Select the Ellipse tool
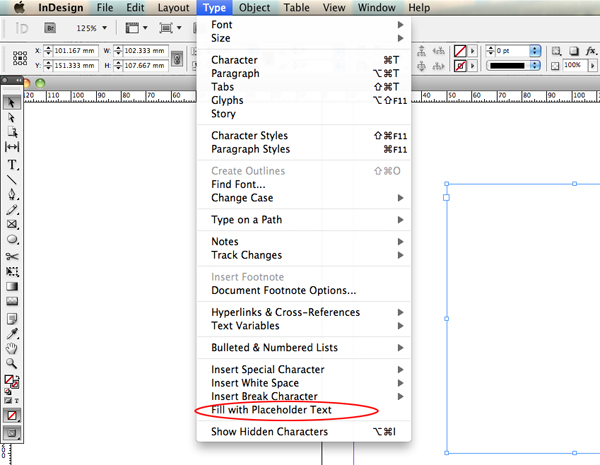Screen dimensions: 600x465 point(11,240)
